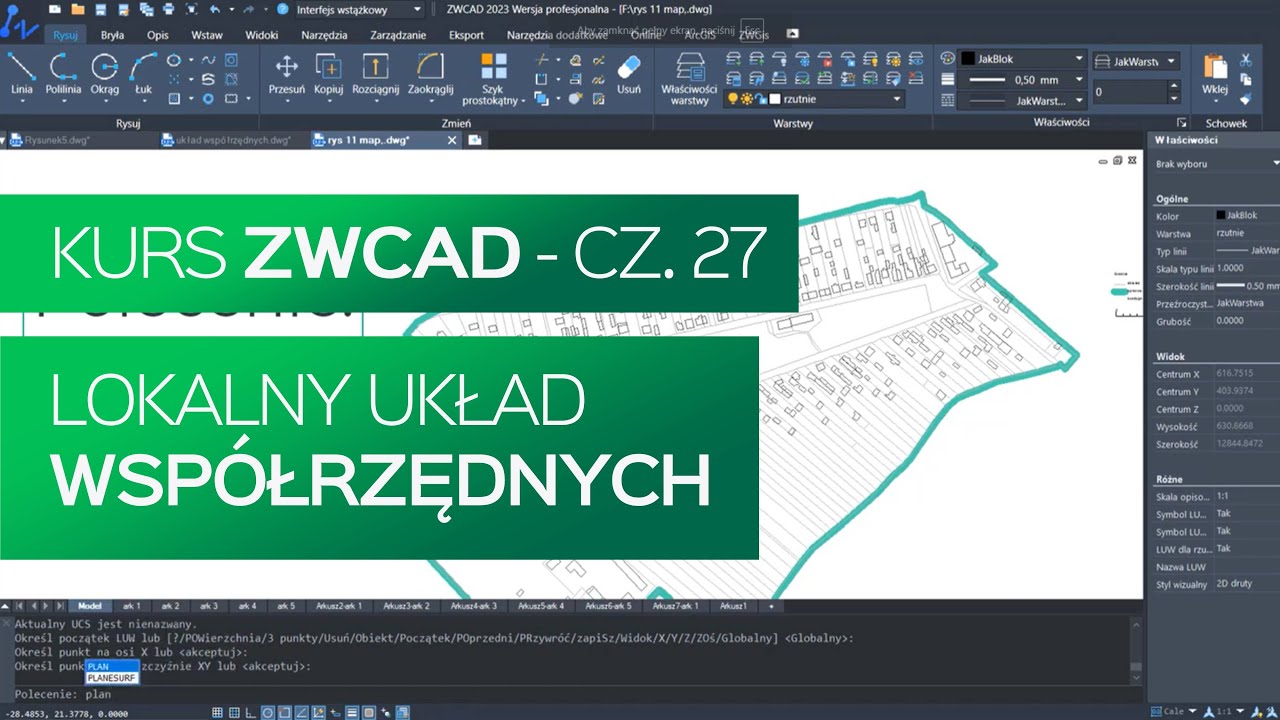
Task: Click white layer color swatch for rzutnie
Action: (x=773, y=99)
